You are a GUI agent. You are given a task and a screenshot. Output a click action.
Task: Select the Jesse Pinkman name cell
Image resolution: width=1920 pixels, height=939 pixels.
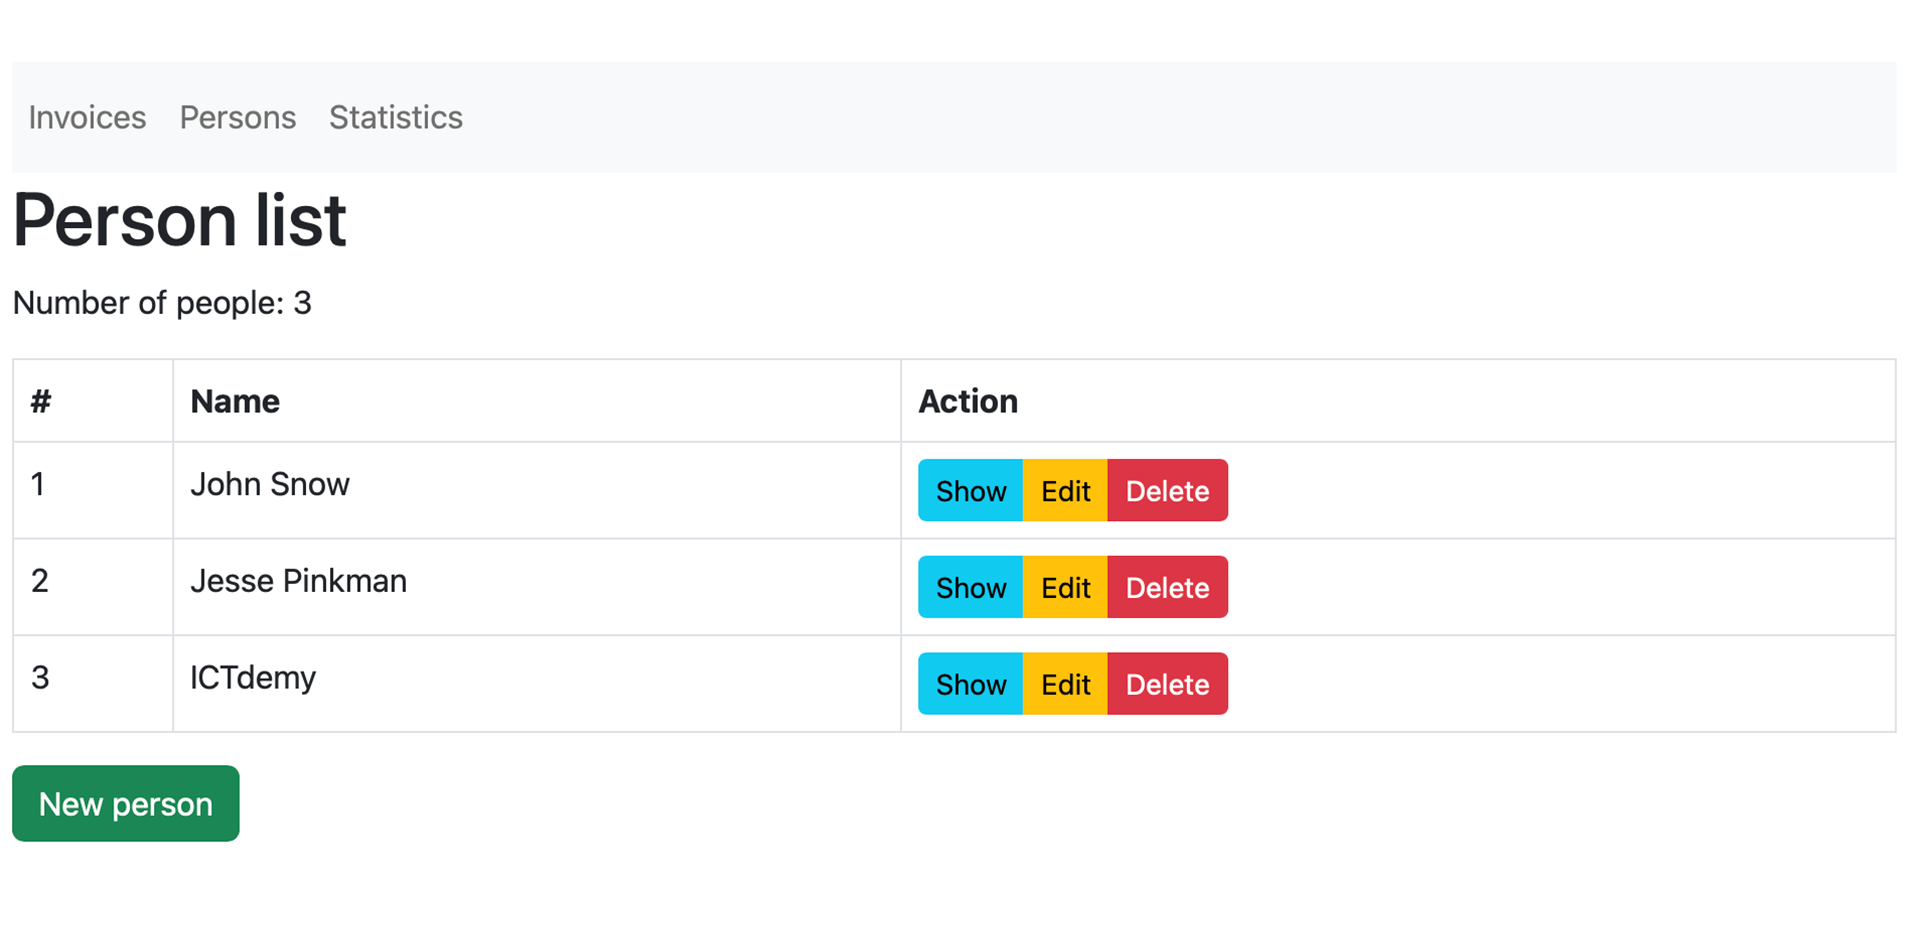coord(298,582)
